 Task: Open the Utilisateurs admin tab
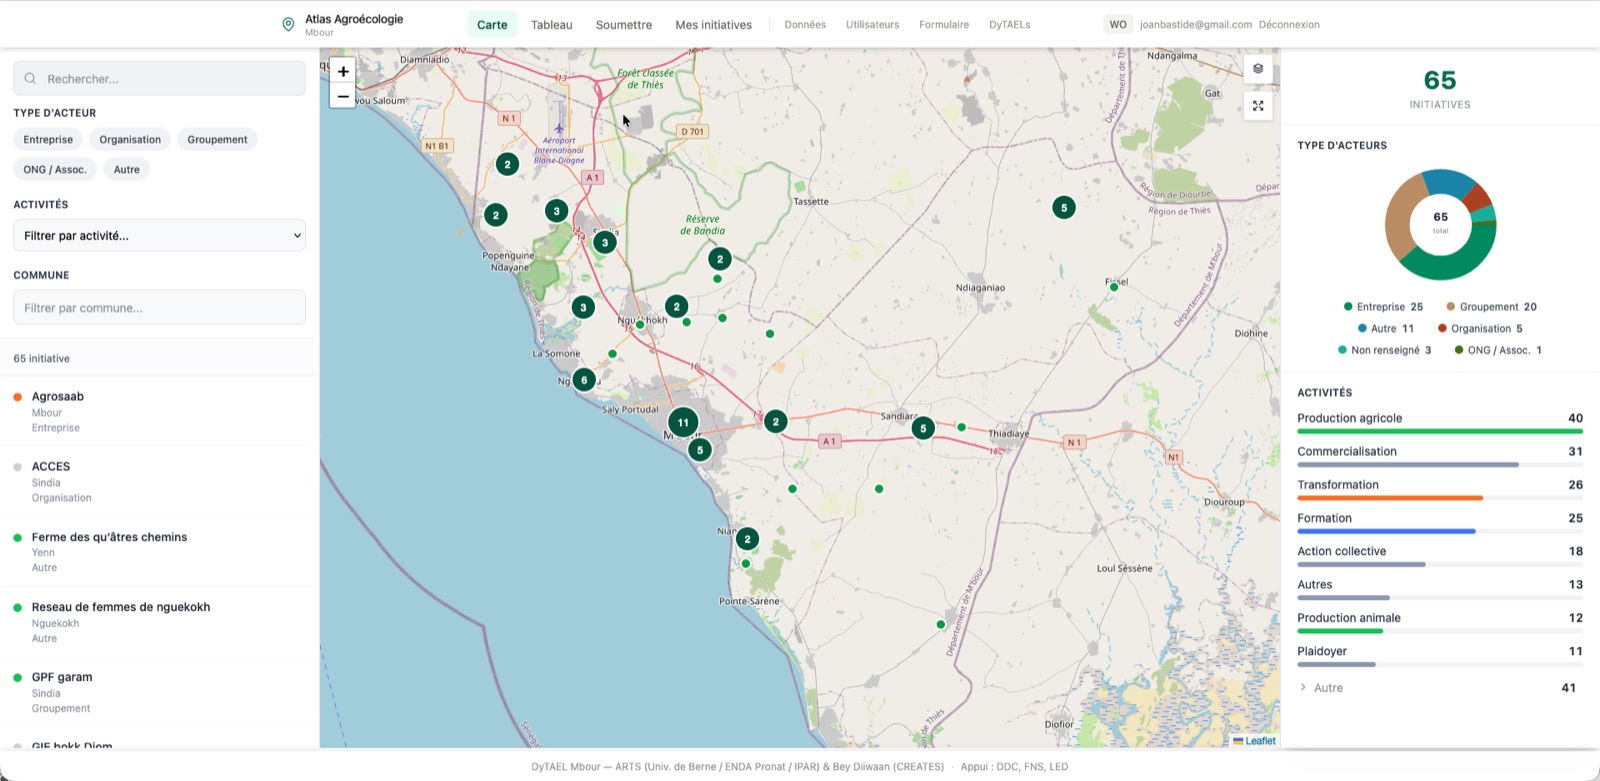pyautogui.click(x=872, y=25)
